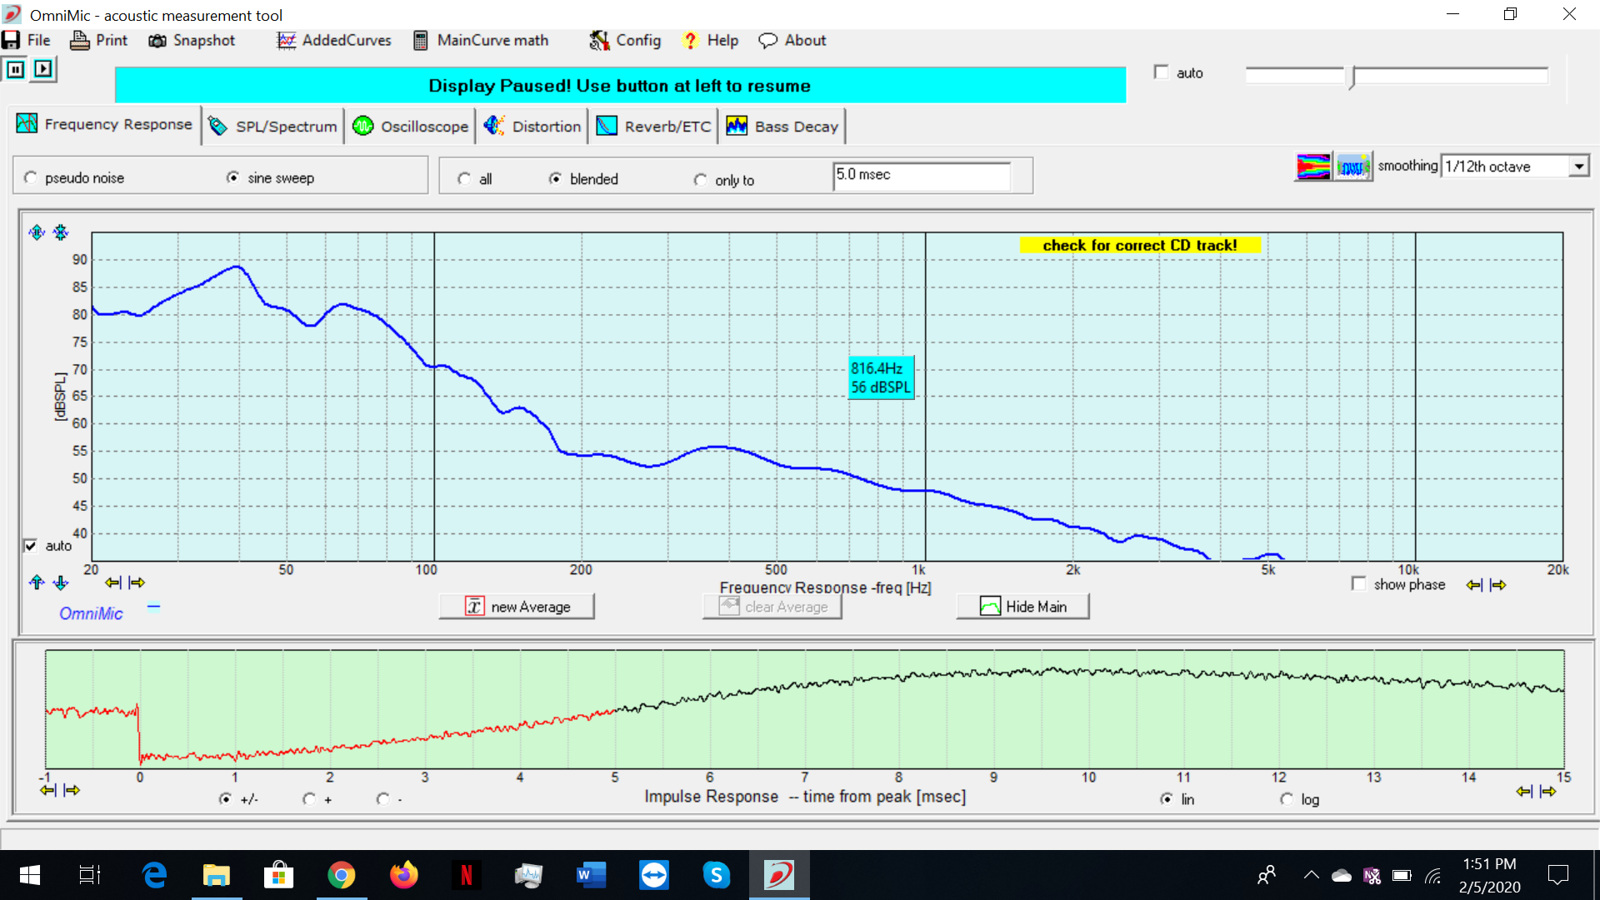Click the 'check for correct CD track!' warning
This screenshot has width=1600, height=900.
1140,245
